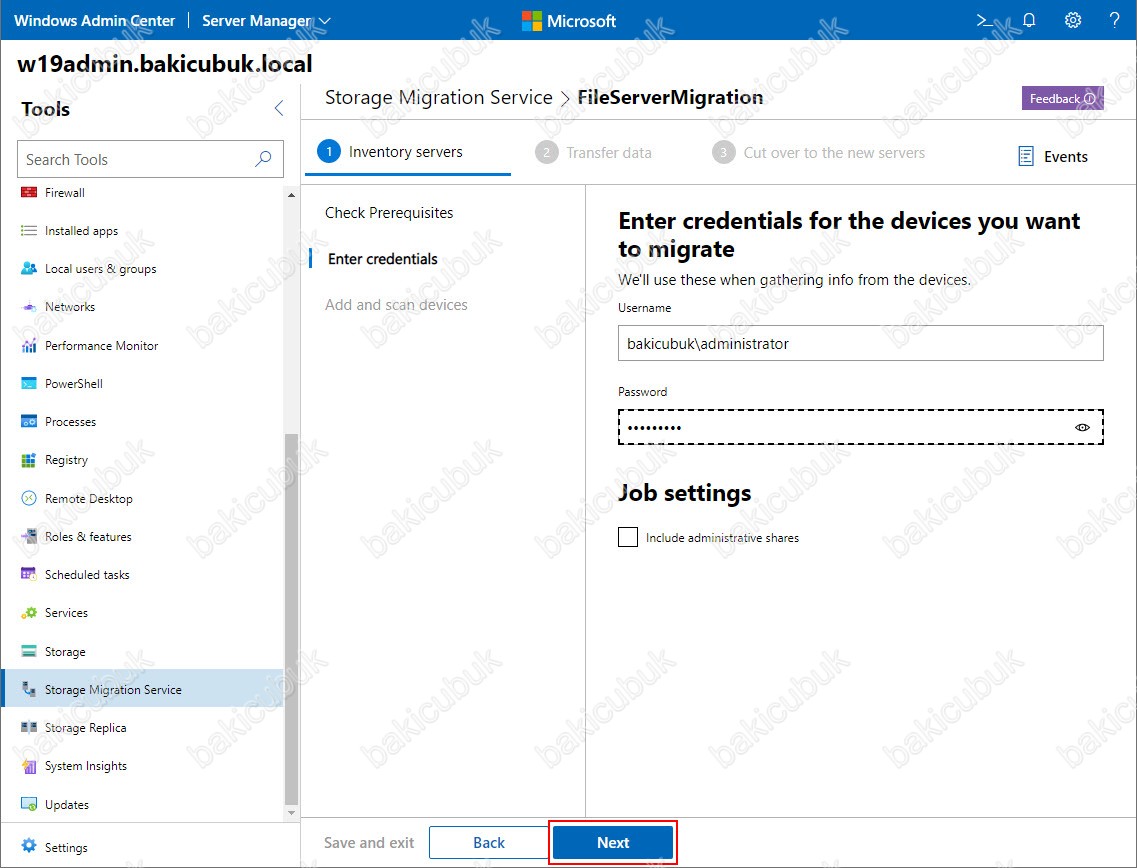Image resolution: width=1137 pixels, height=868 pixels.
Task: Click the Updates tool icon
Action: (x=29, y=804)
